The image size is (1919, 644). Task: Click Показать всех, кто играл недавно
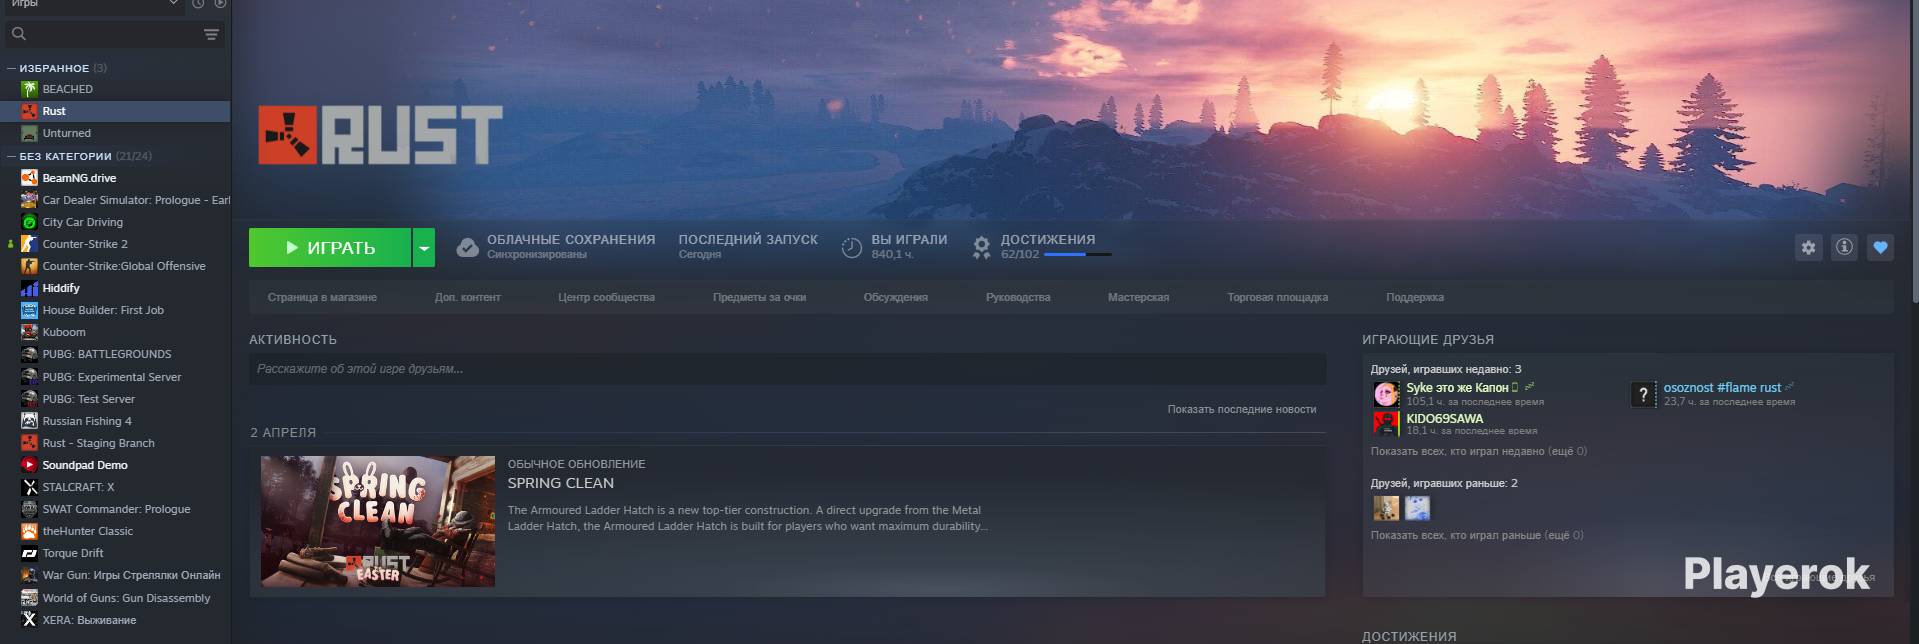pos(1478,451)
